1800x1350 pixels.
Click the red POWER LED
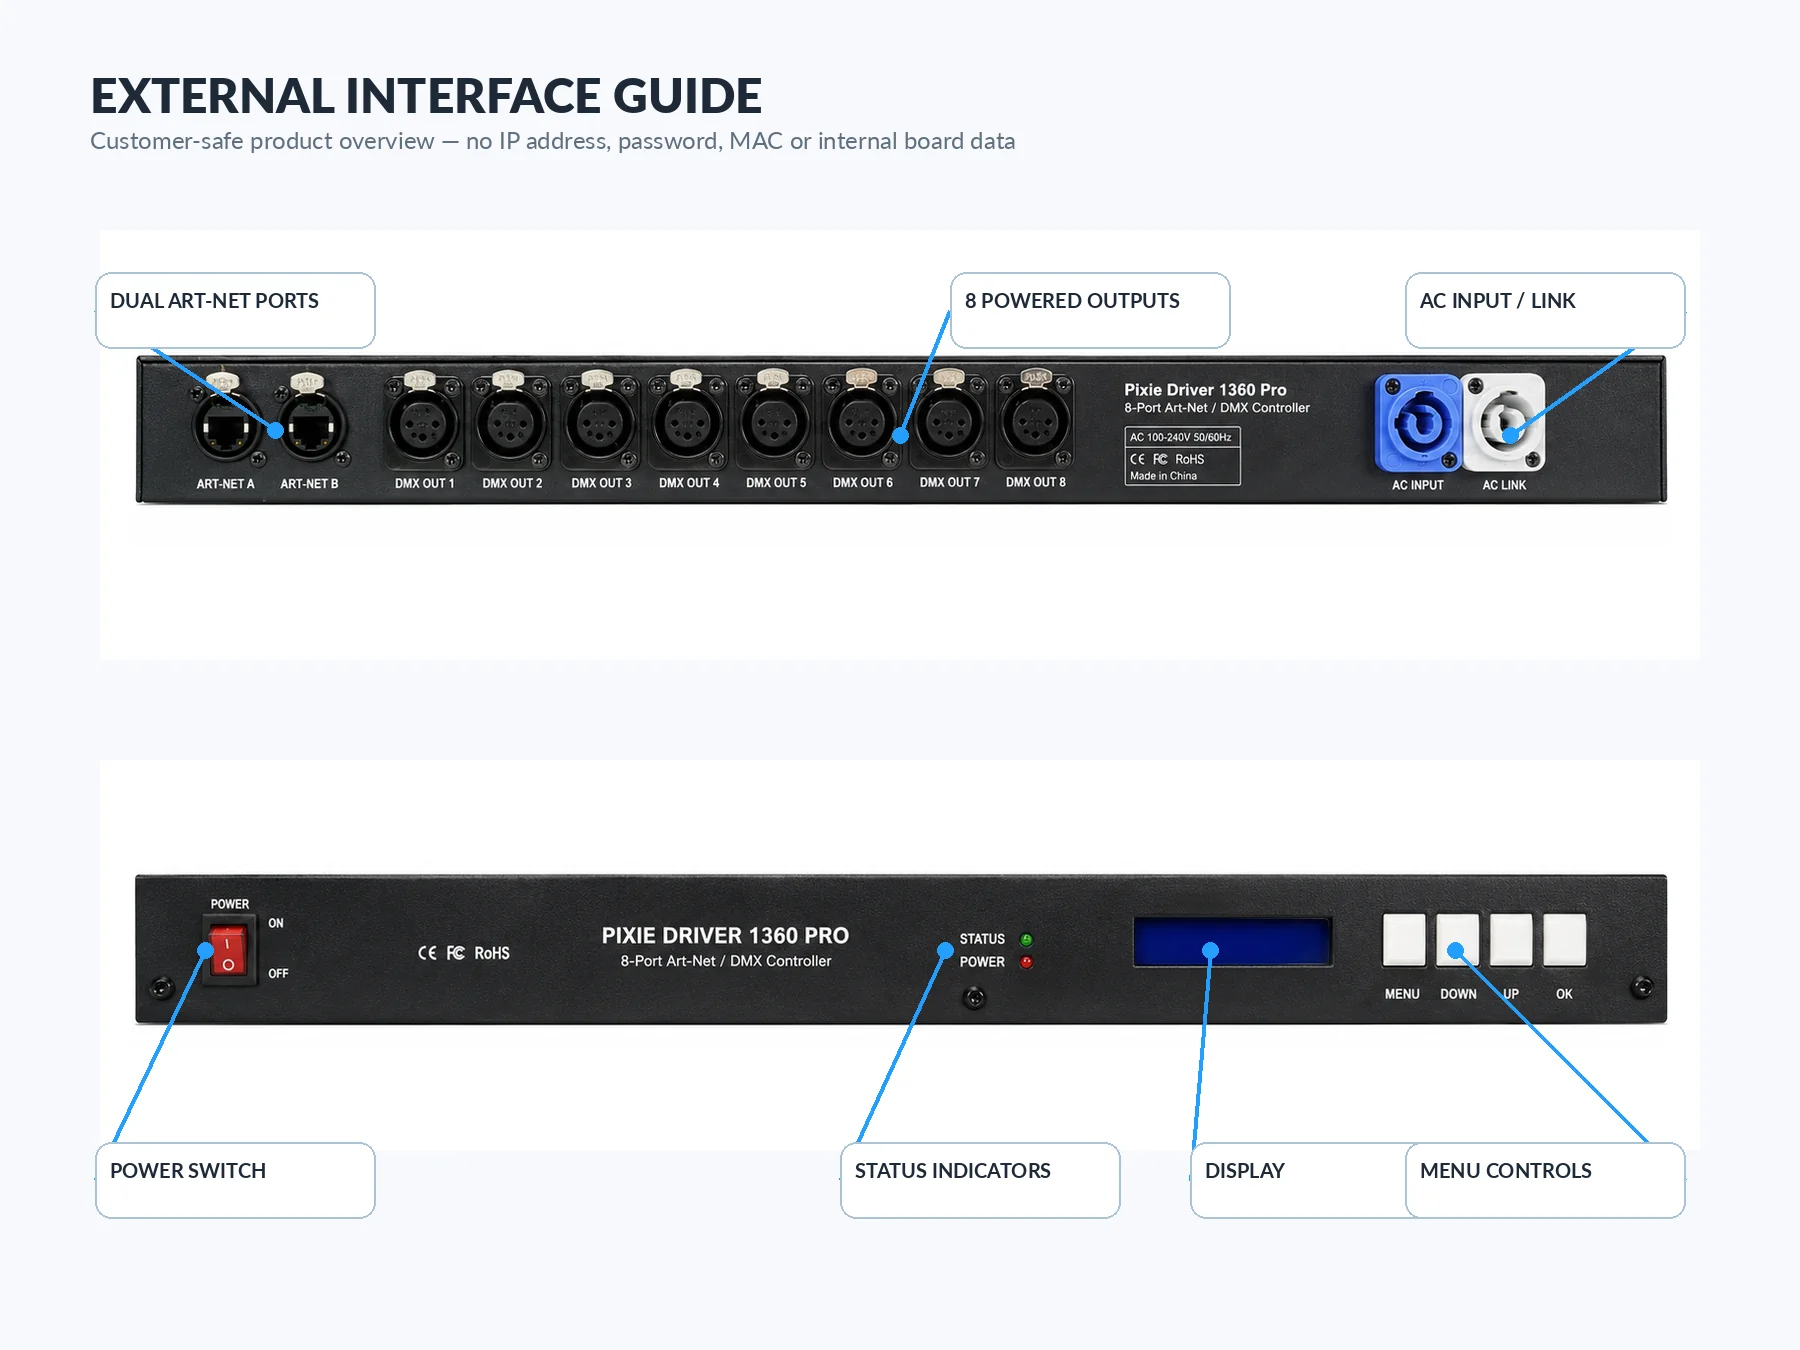1026,962
